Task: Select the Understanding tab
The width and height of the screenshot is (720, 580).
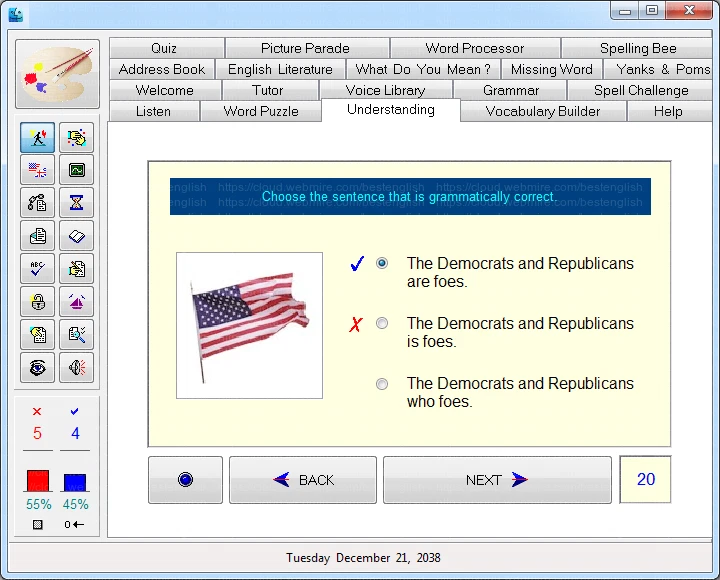Action: pos(391,110)
